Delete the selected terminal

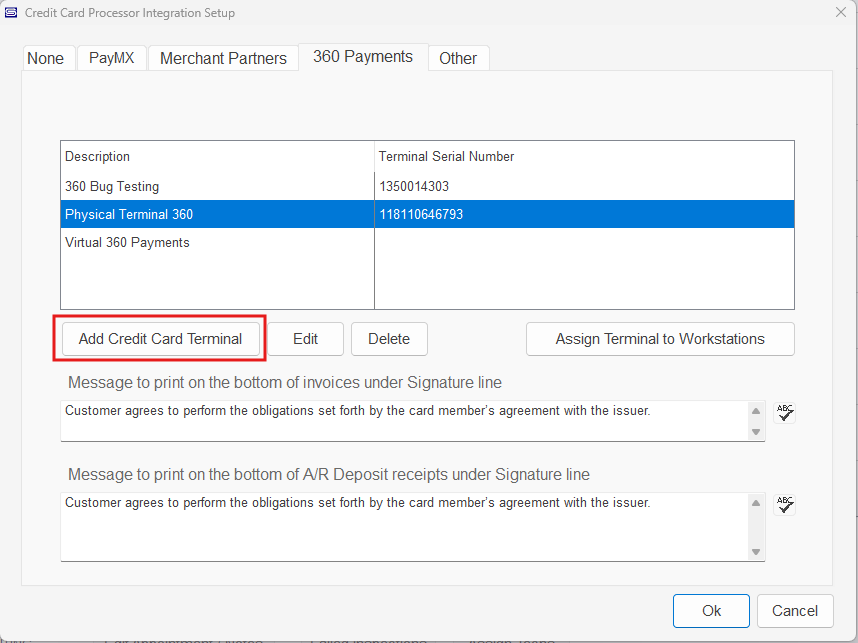pos(389,339)
